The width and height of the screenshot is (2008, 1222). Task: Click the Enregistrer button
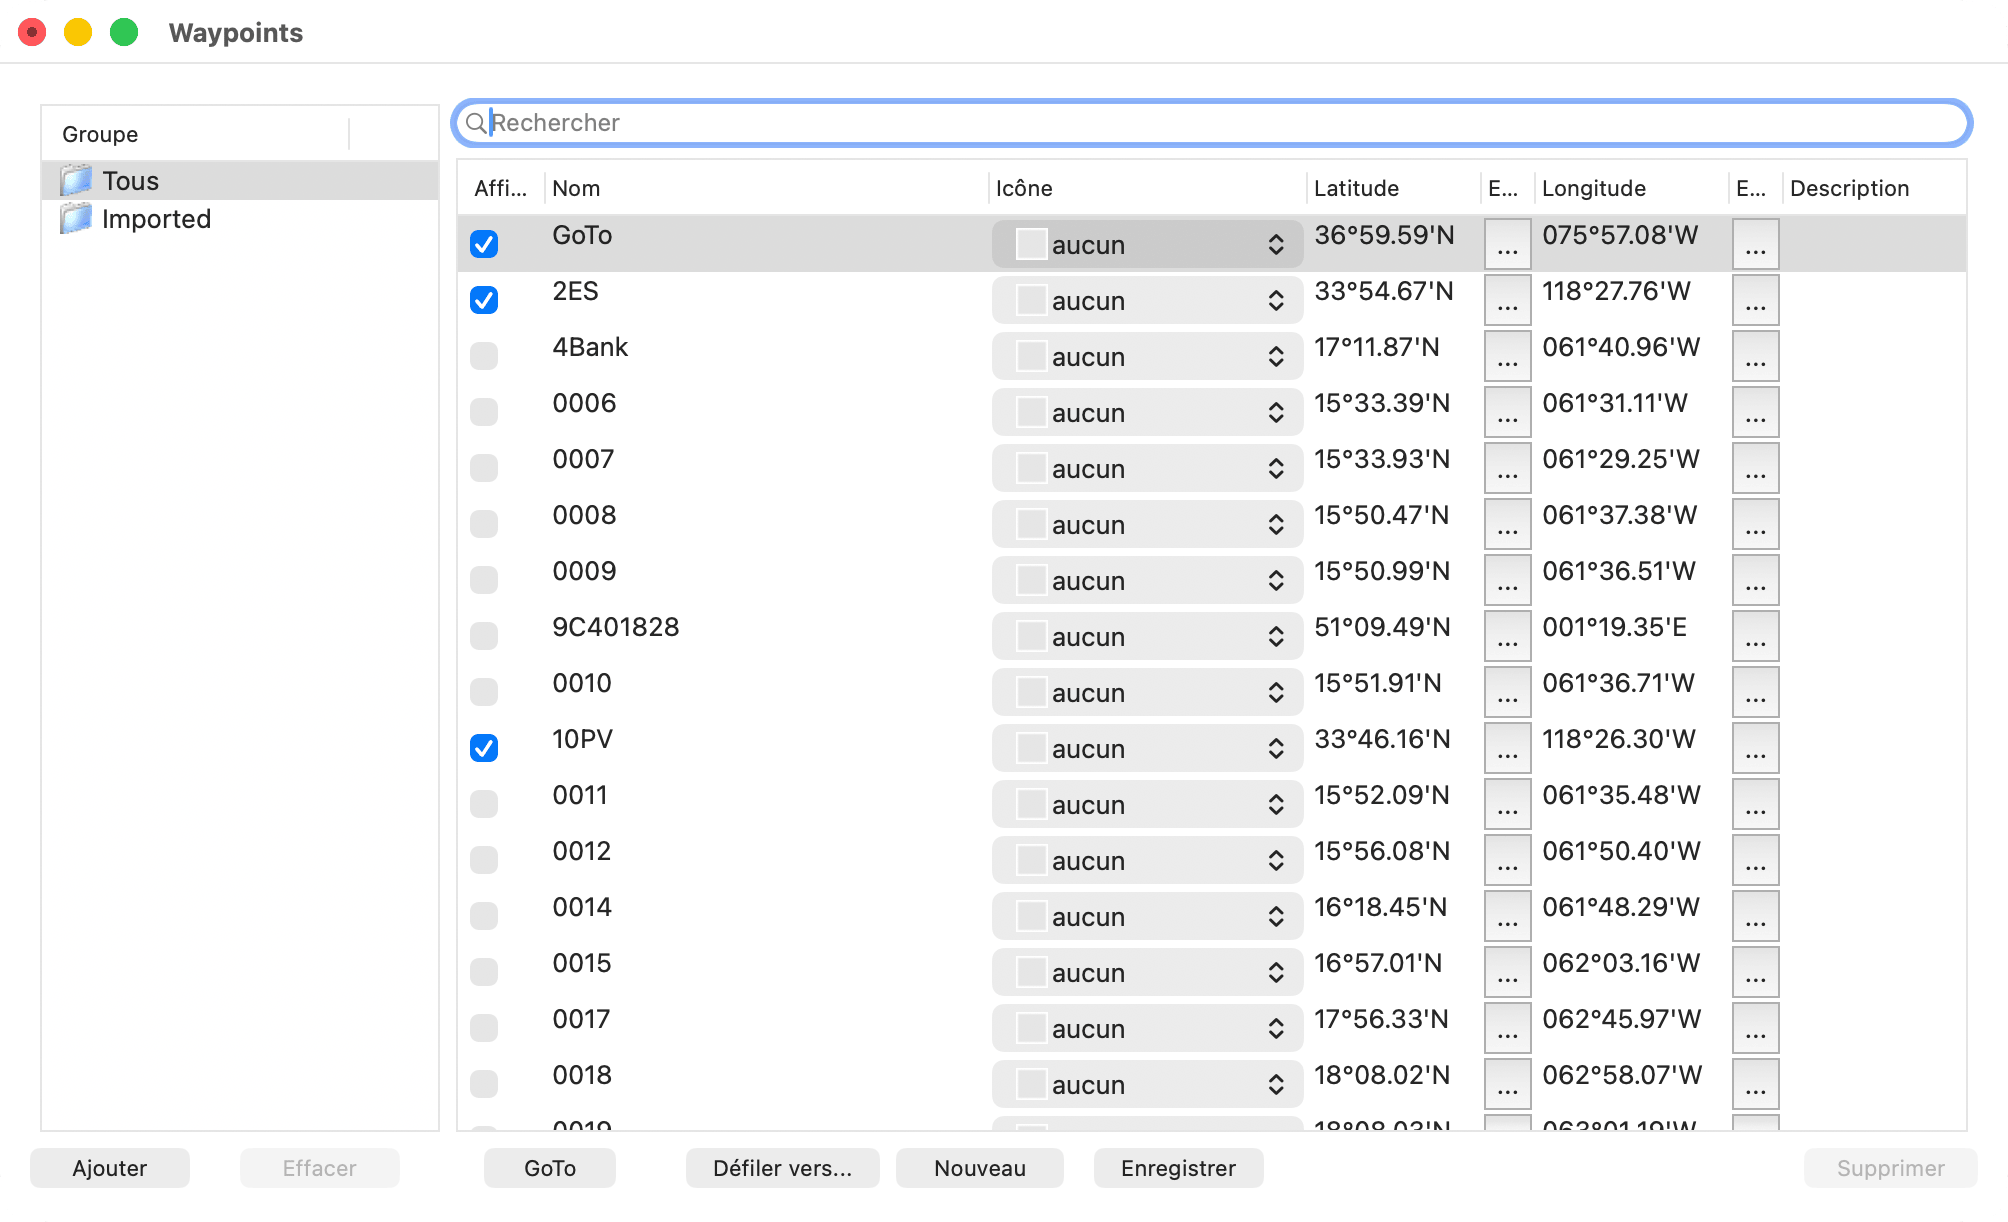point(1178,1168)
